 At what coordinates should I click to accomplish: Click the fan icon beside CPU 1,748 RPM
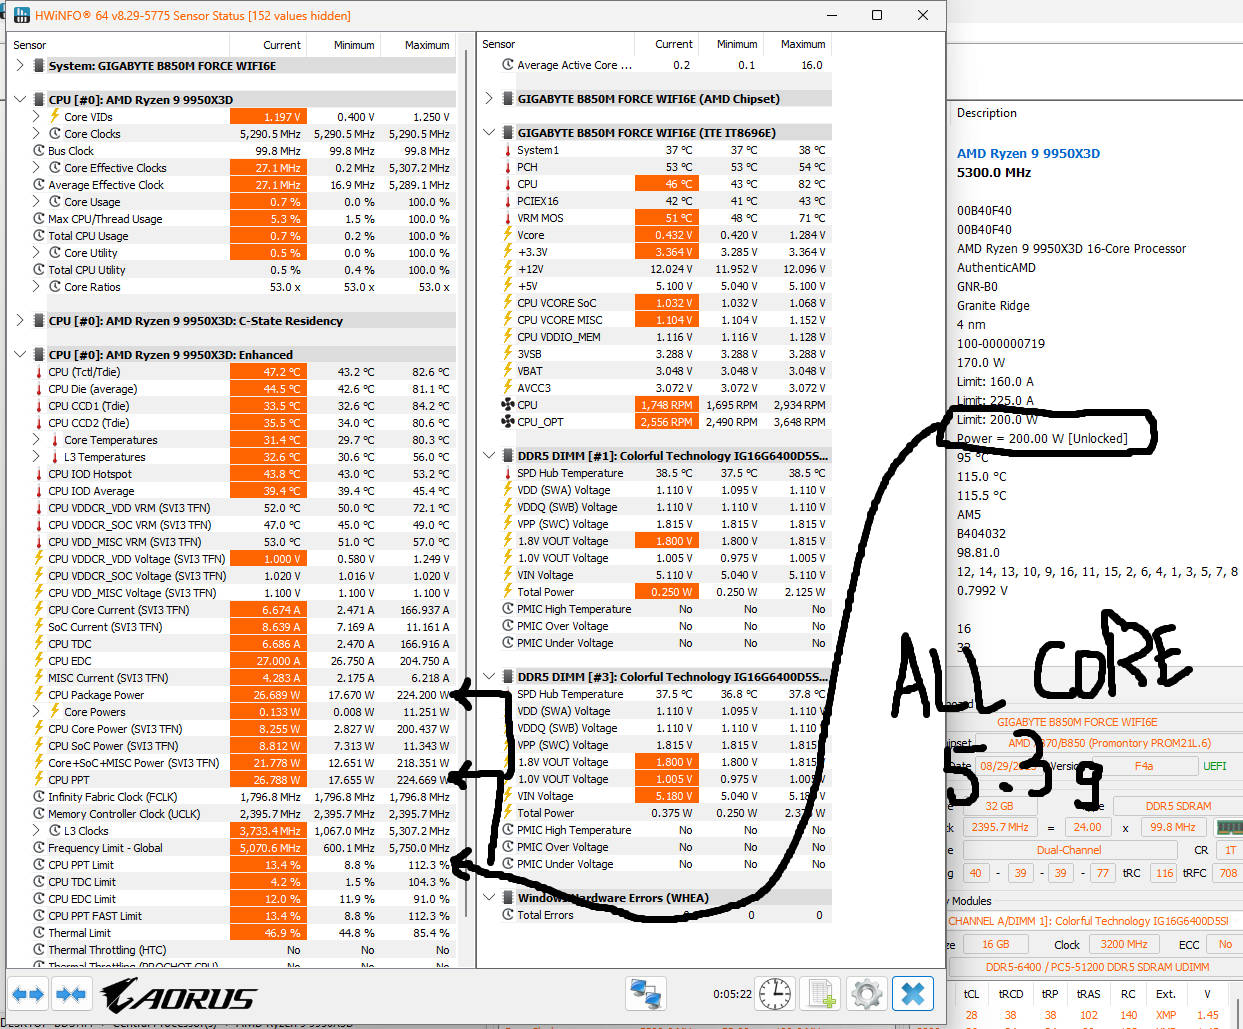coord(507,405)
